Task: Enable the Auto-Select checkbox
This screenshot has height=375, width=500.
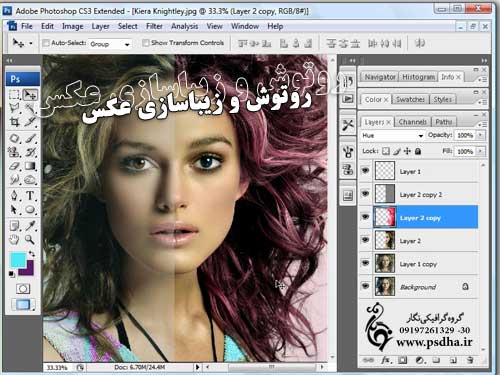Action: click(x=46, y=43)
